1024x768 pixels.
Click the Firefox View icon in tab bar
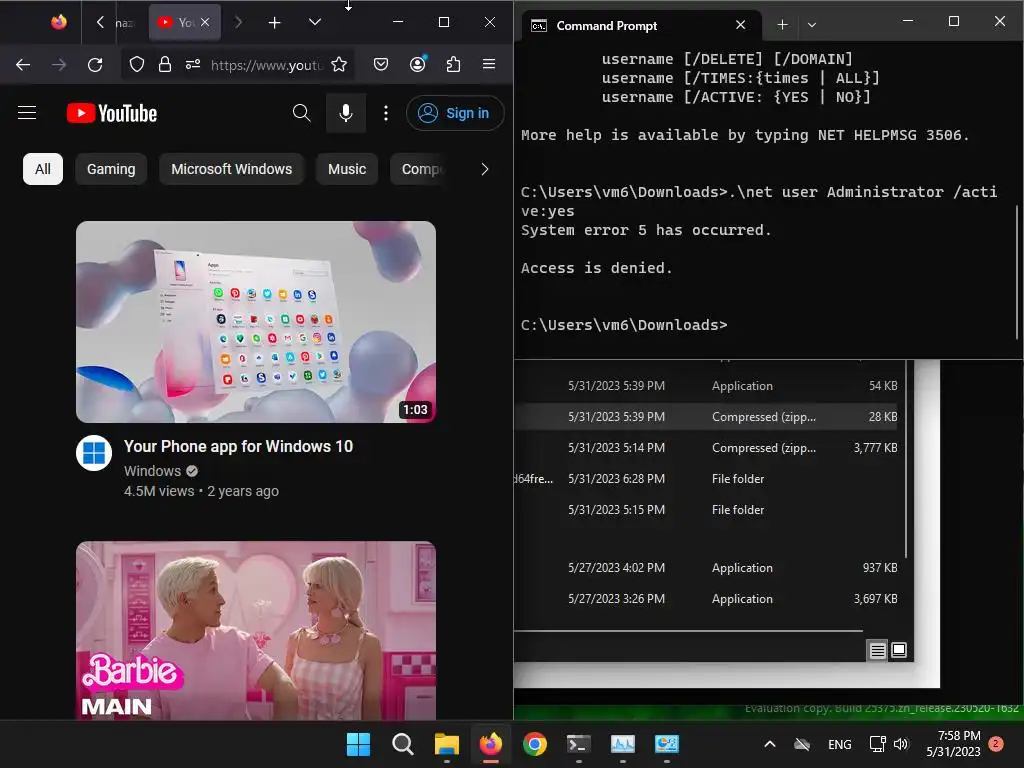59,22
